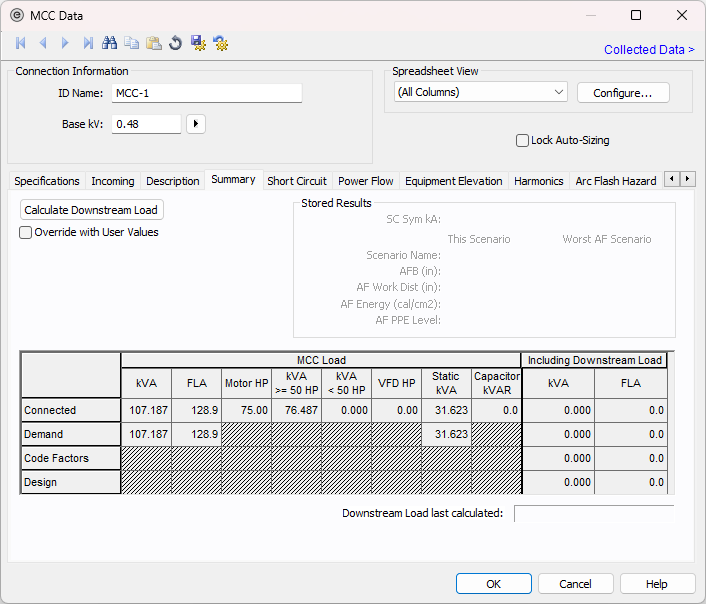Expand Base kV arrow button

196,124
